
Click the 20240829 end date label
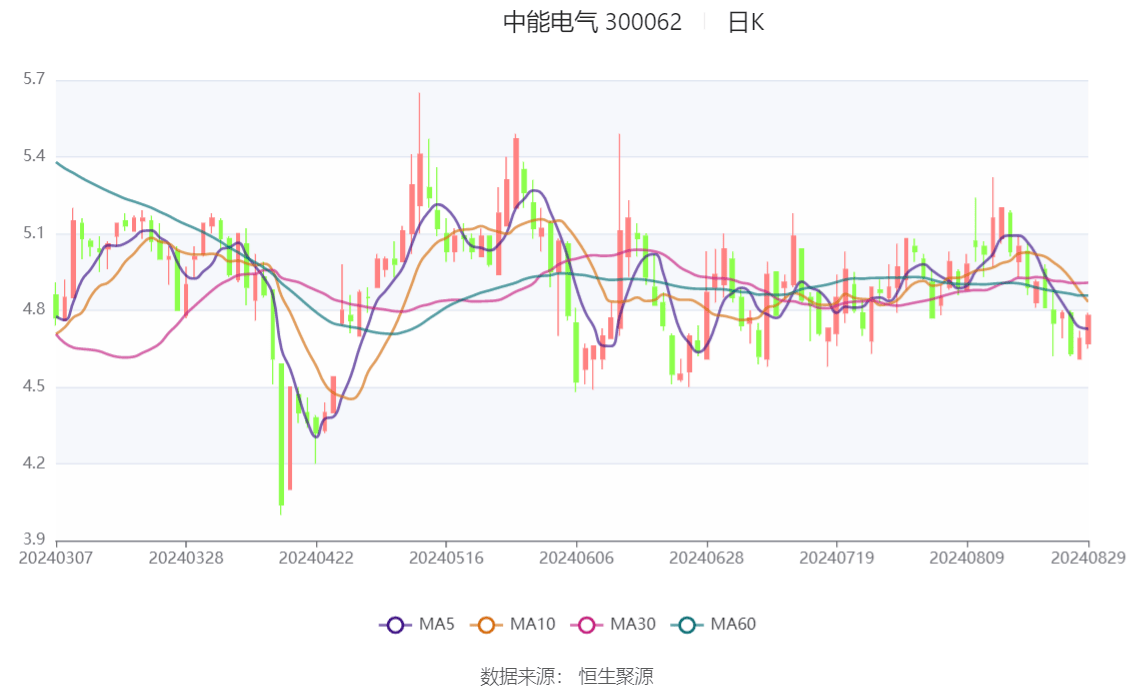tap(1088, 557)
